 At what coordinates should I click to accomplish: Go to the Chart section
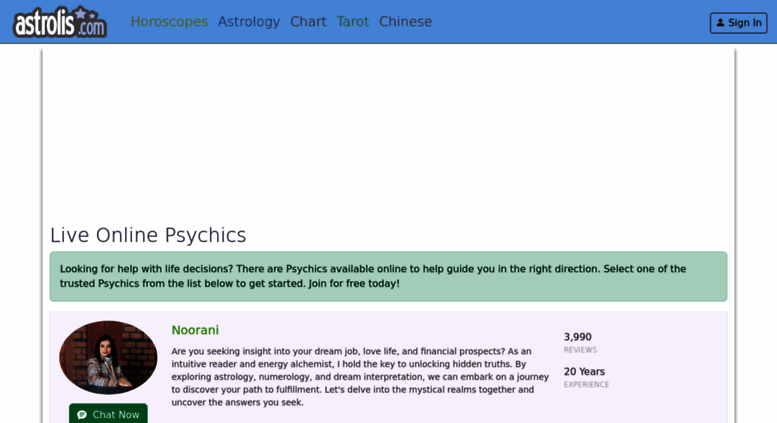(x=308, y=22)
